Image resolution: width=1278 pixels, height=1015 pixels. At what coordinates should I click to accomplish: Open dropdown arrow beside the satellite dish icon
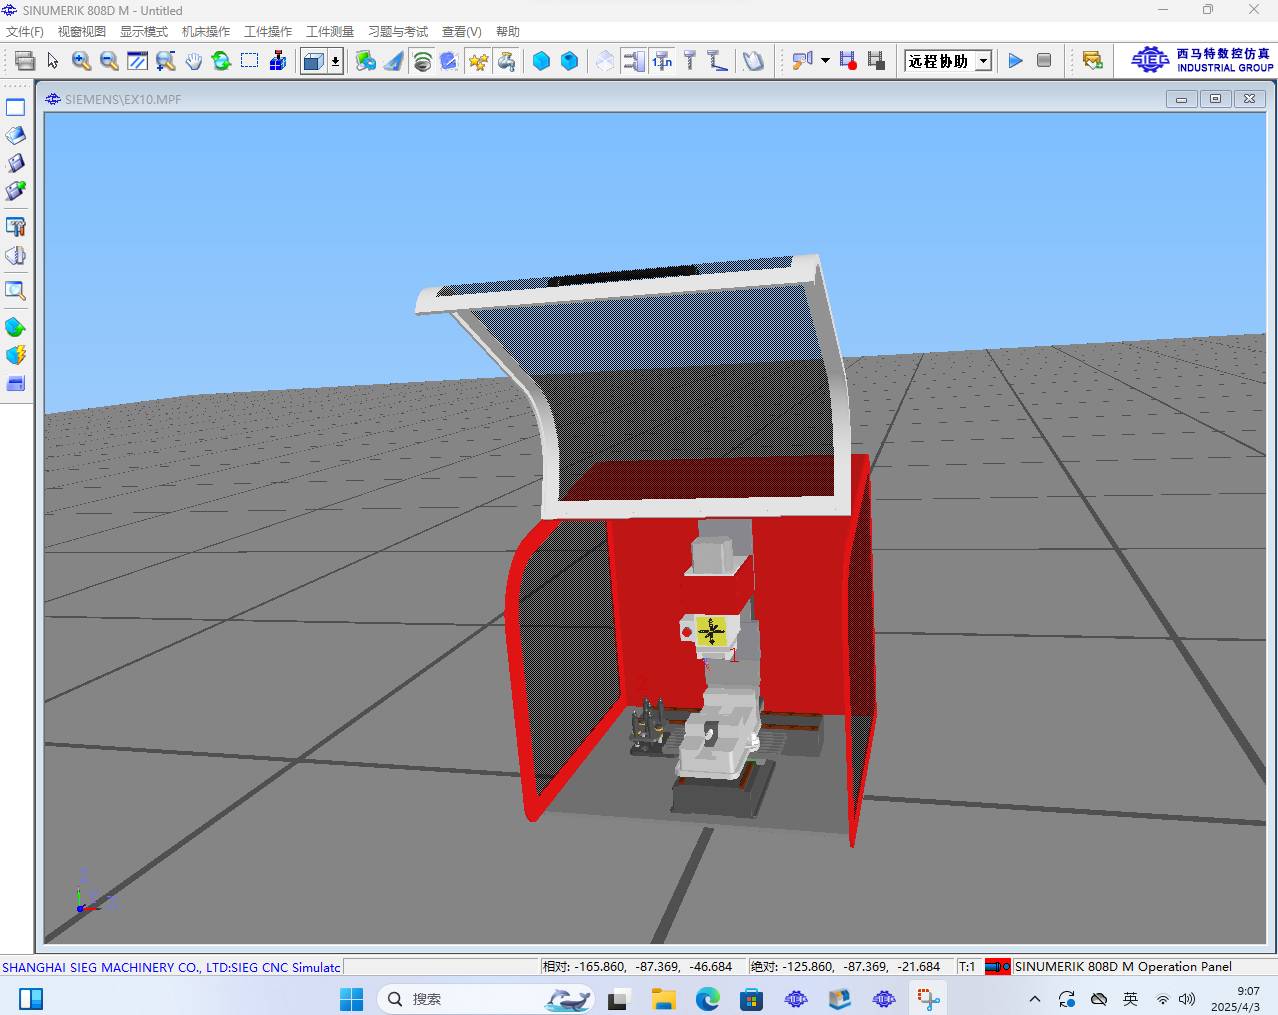click(x=825, y=61)
